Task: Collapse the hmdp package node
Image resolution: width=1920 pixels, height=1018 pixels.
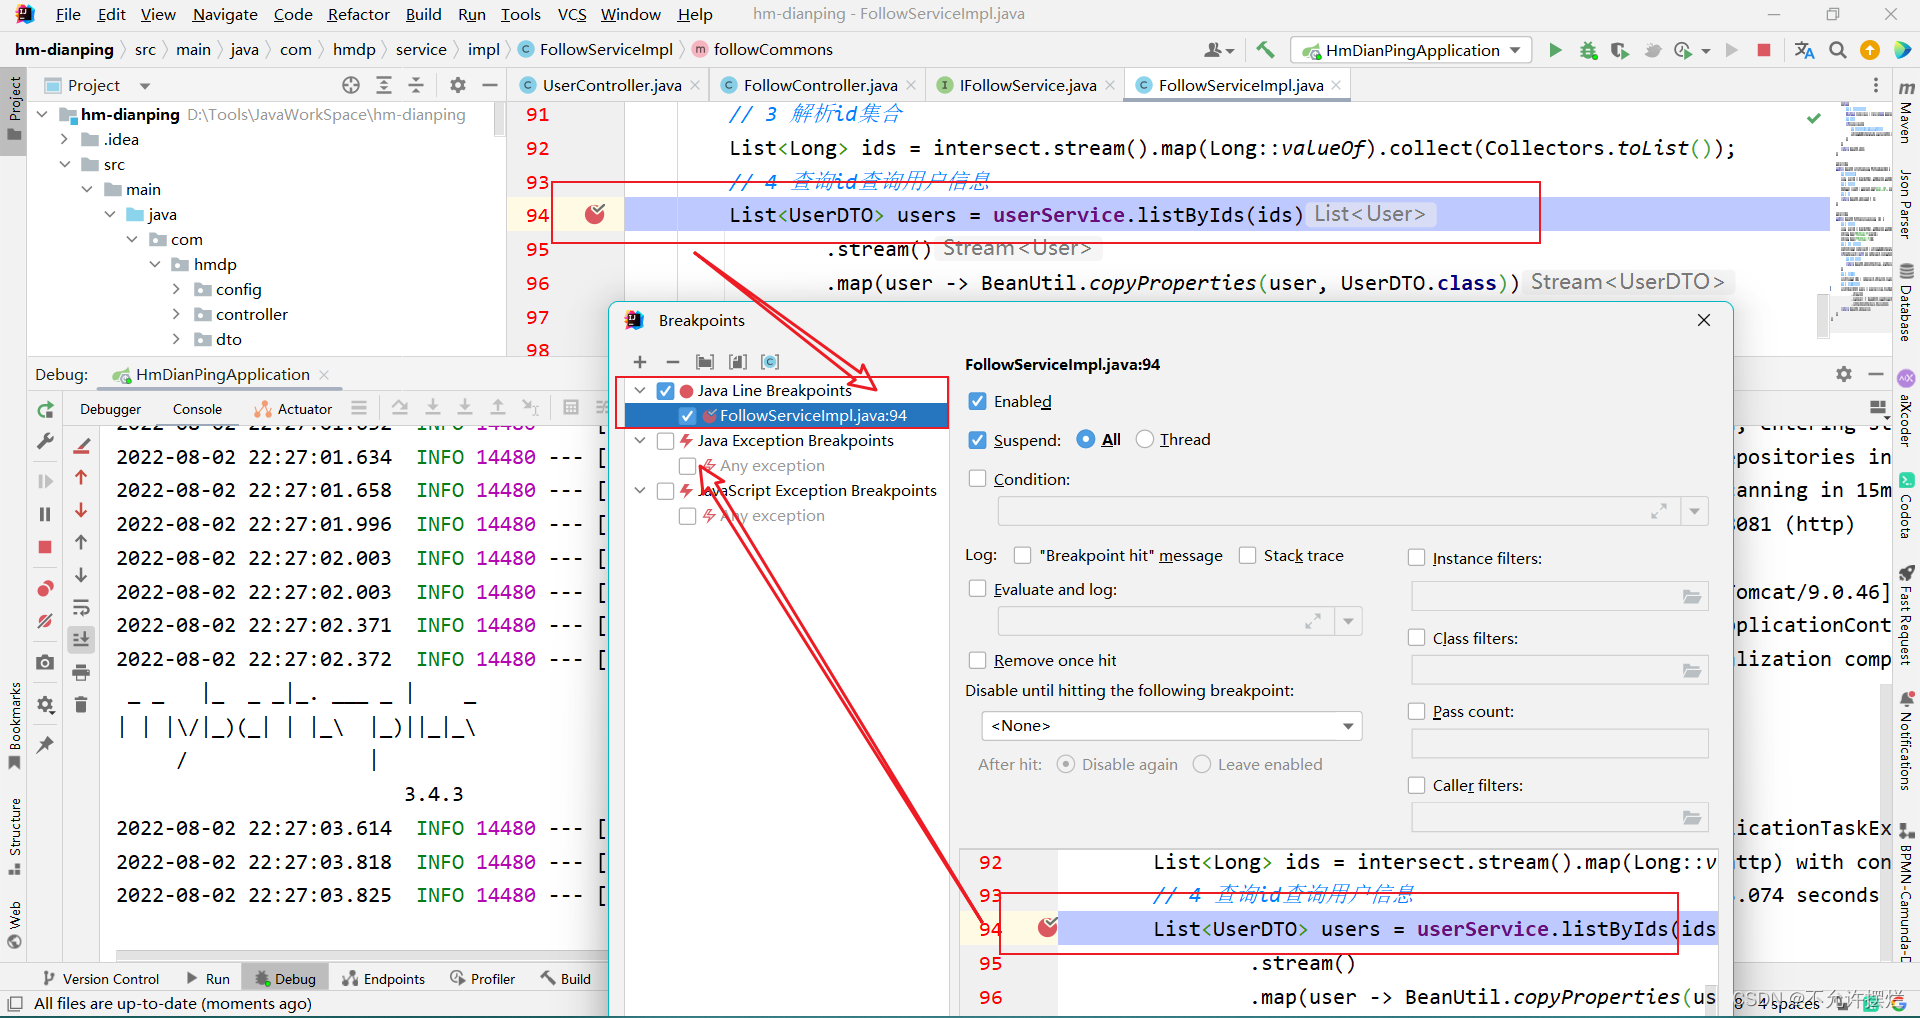Action: (154, 264)
